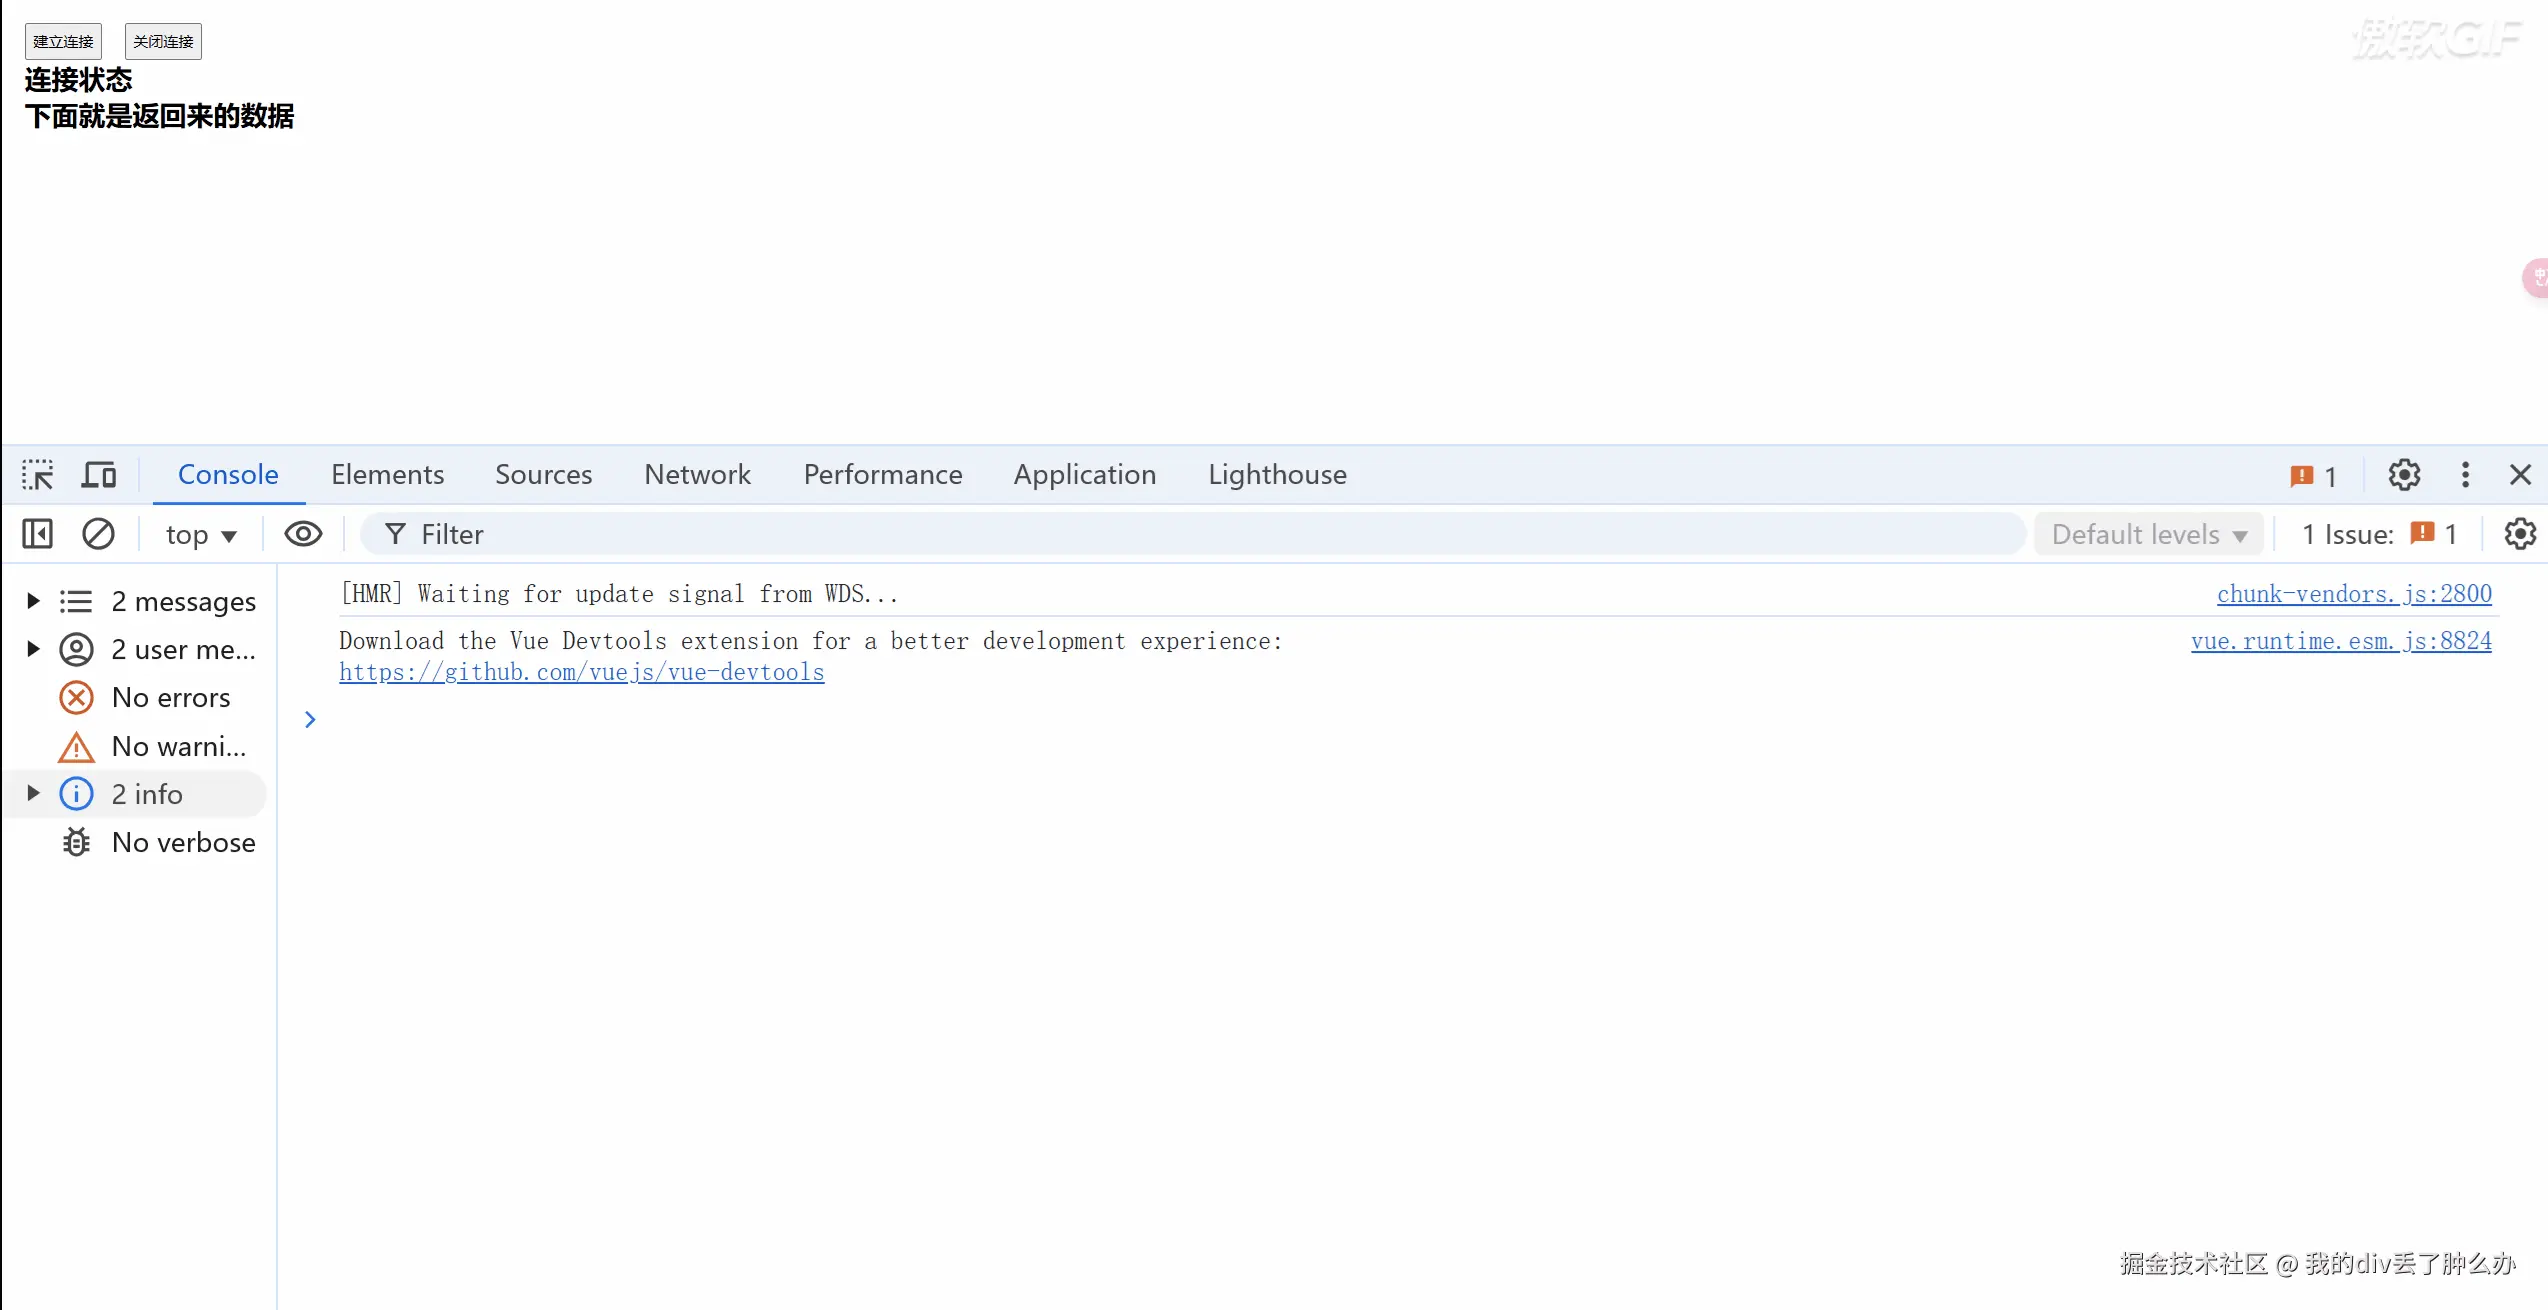Toggle the device toolbar icon
This screenshot has height=1310, width=2548.
point(99,475)
